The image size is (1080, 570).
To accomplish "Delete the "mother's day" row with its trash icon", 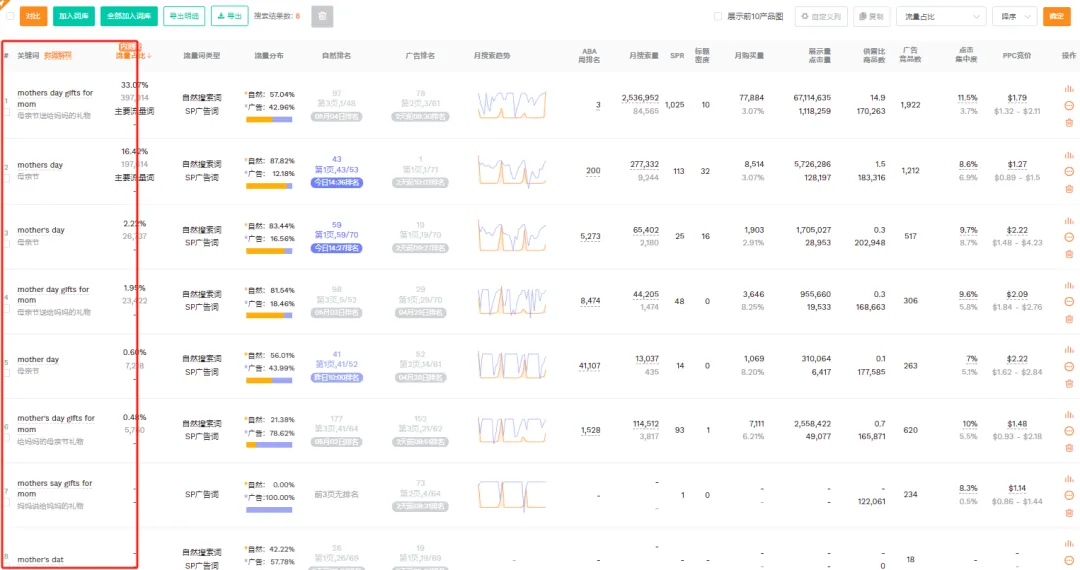I will tap(1068, 254).
